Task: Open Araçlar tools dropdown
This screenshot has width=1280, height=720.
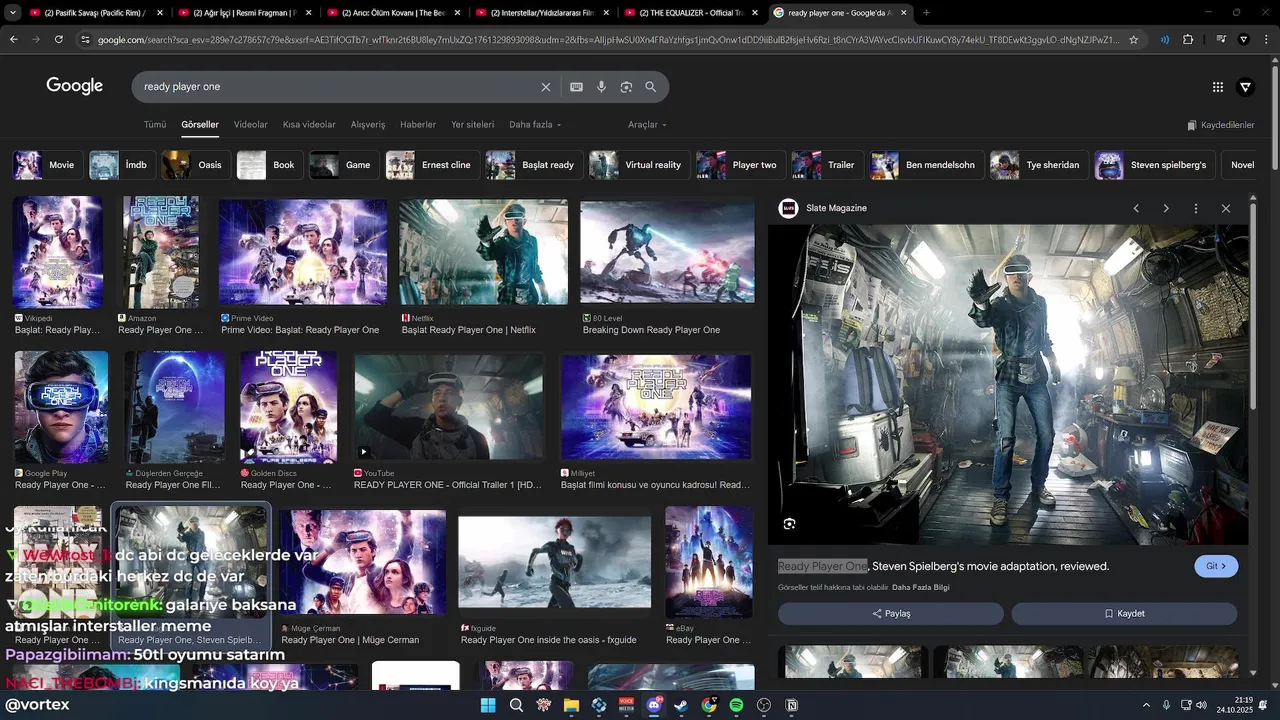Action: pyautogui.click(x=647, y=125)
